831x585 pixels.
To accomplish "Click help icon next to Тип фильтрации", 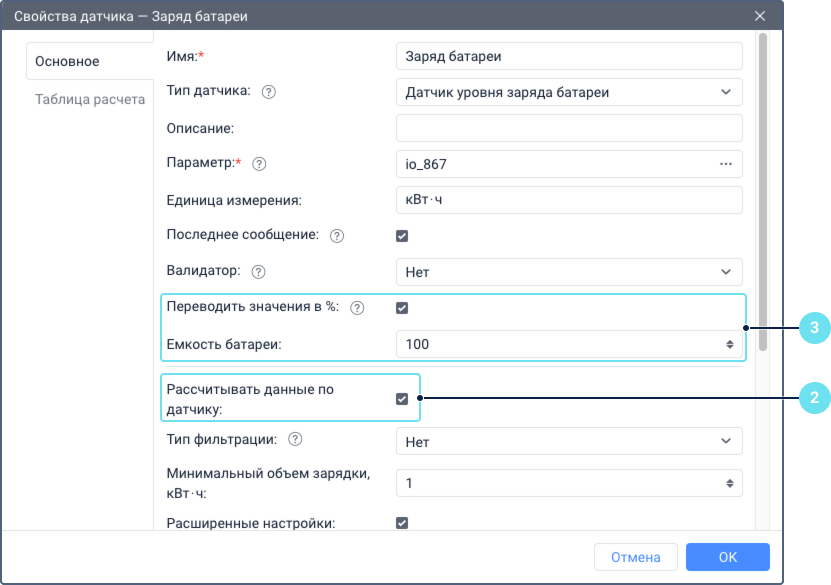I will pos(296,439).
